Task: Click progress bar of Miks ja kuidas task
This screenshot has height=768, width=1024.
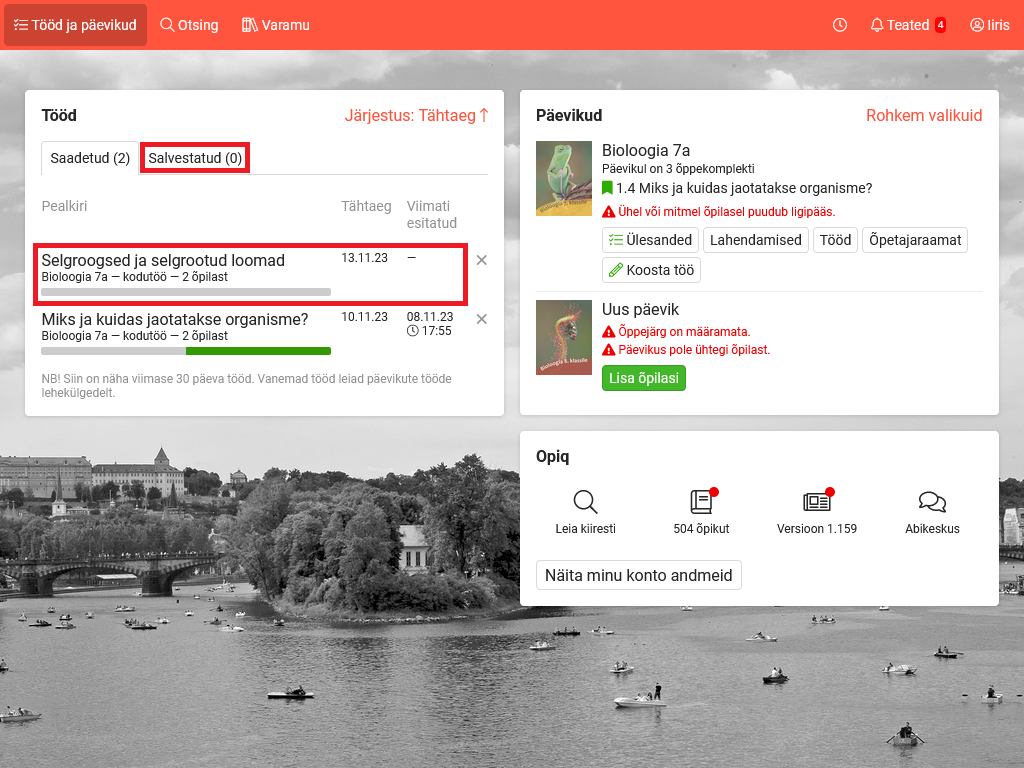Action: coord(186,351)
